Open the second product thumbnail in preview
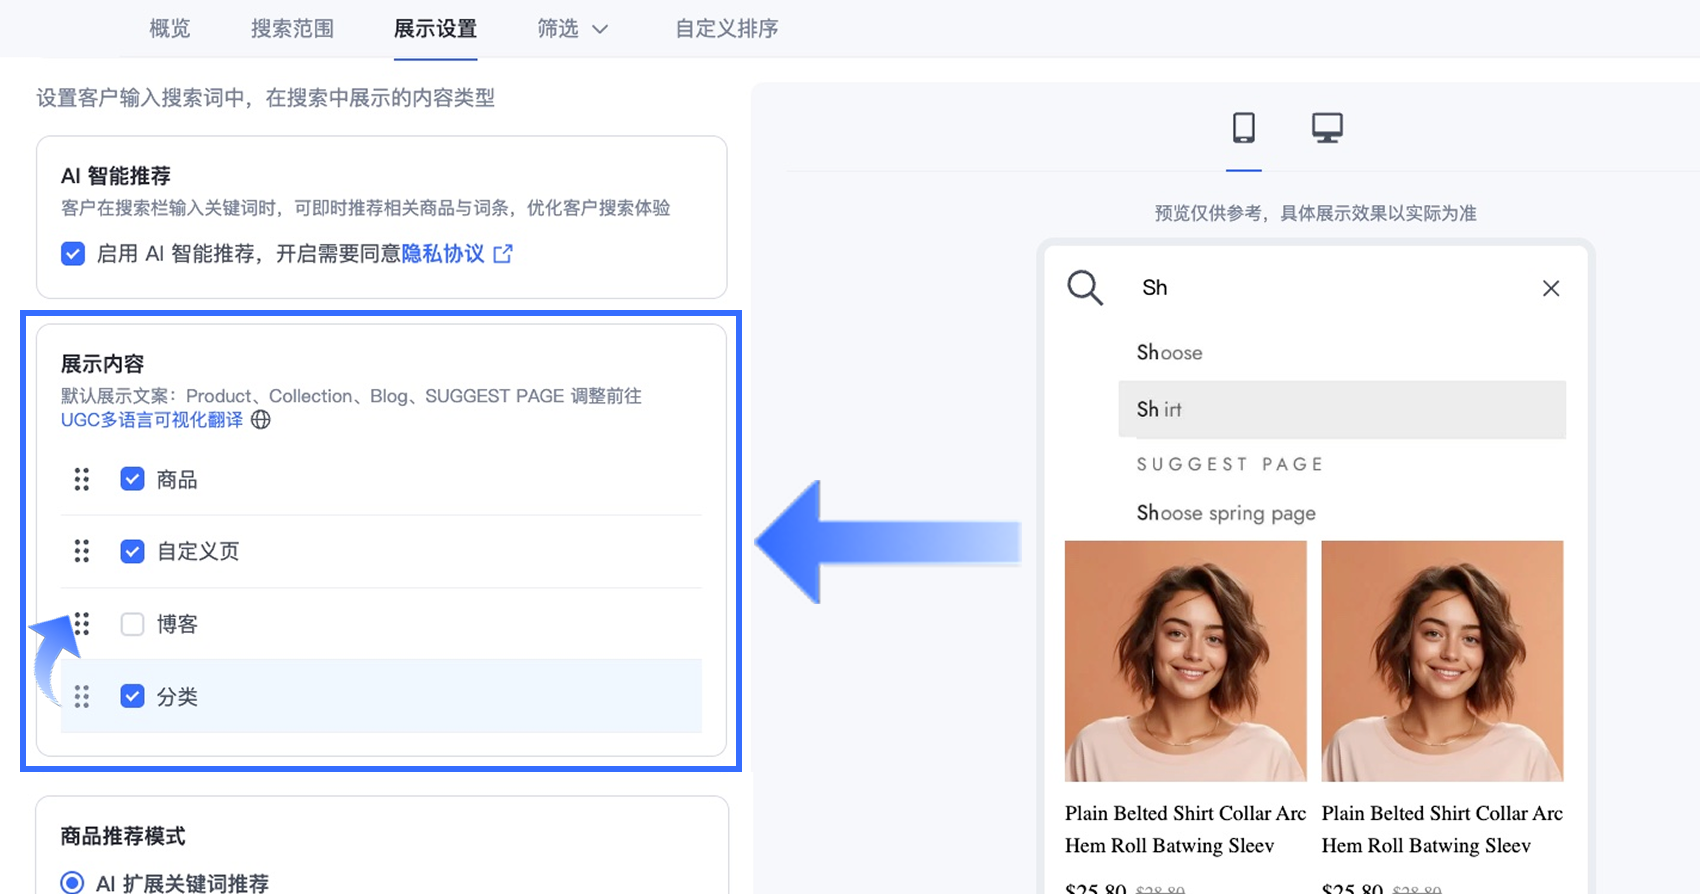The height and width of the screenshot is (894, 1700). tap(1442, 661)
